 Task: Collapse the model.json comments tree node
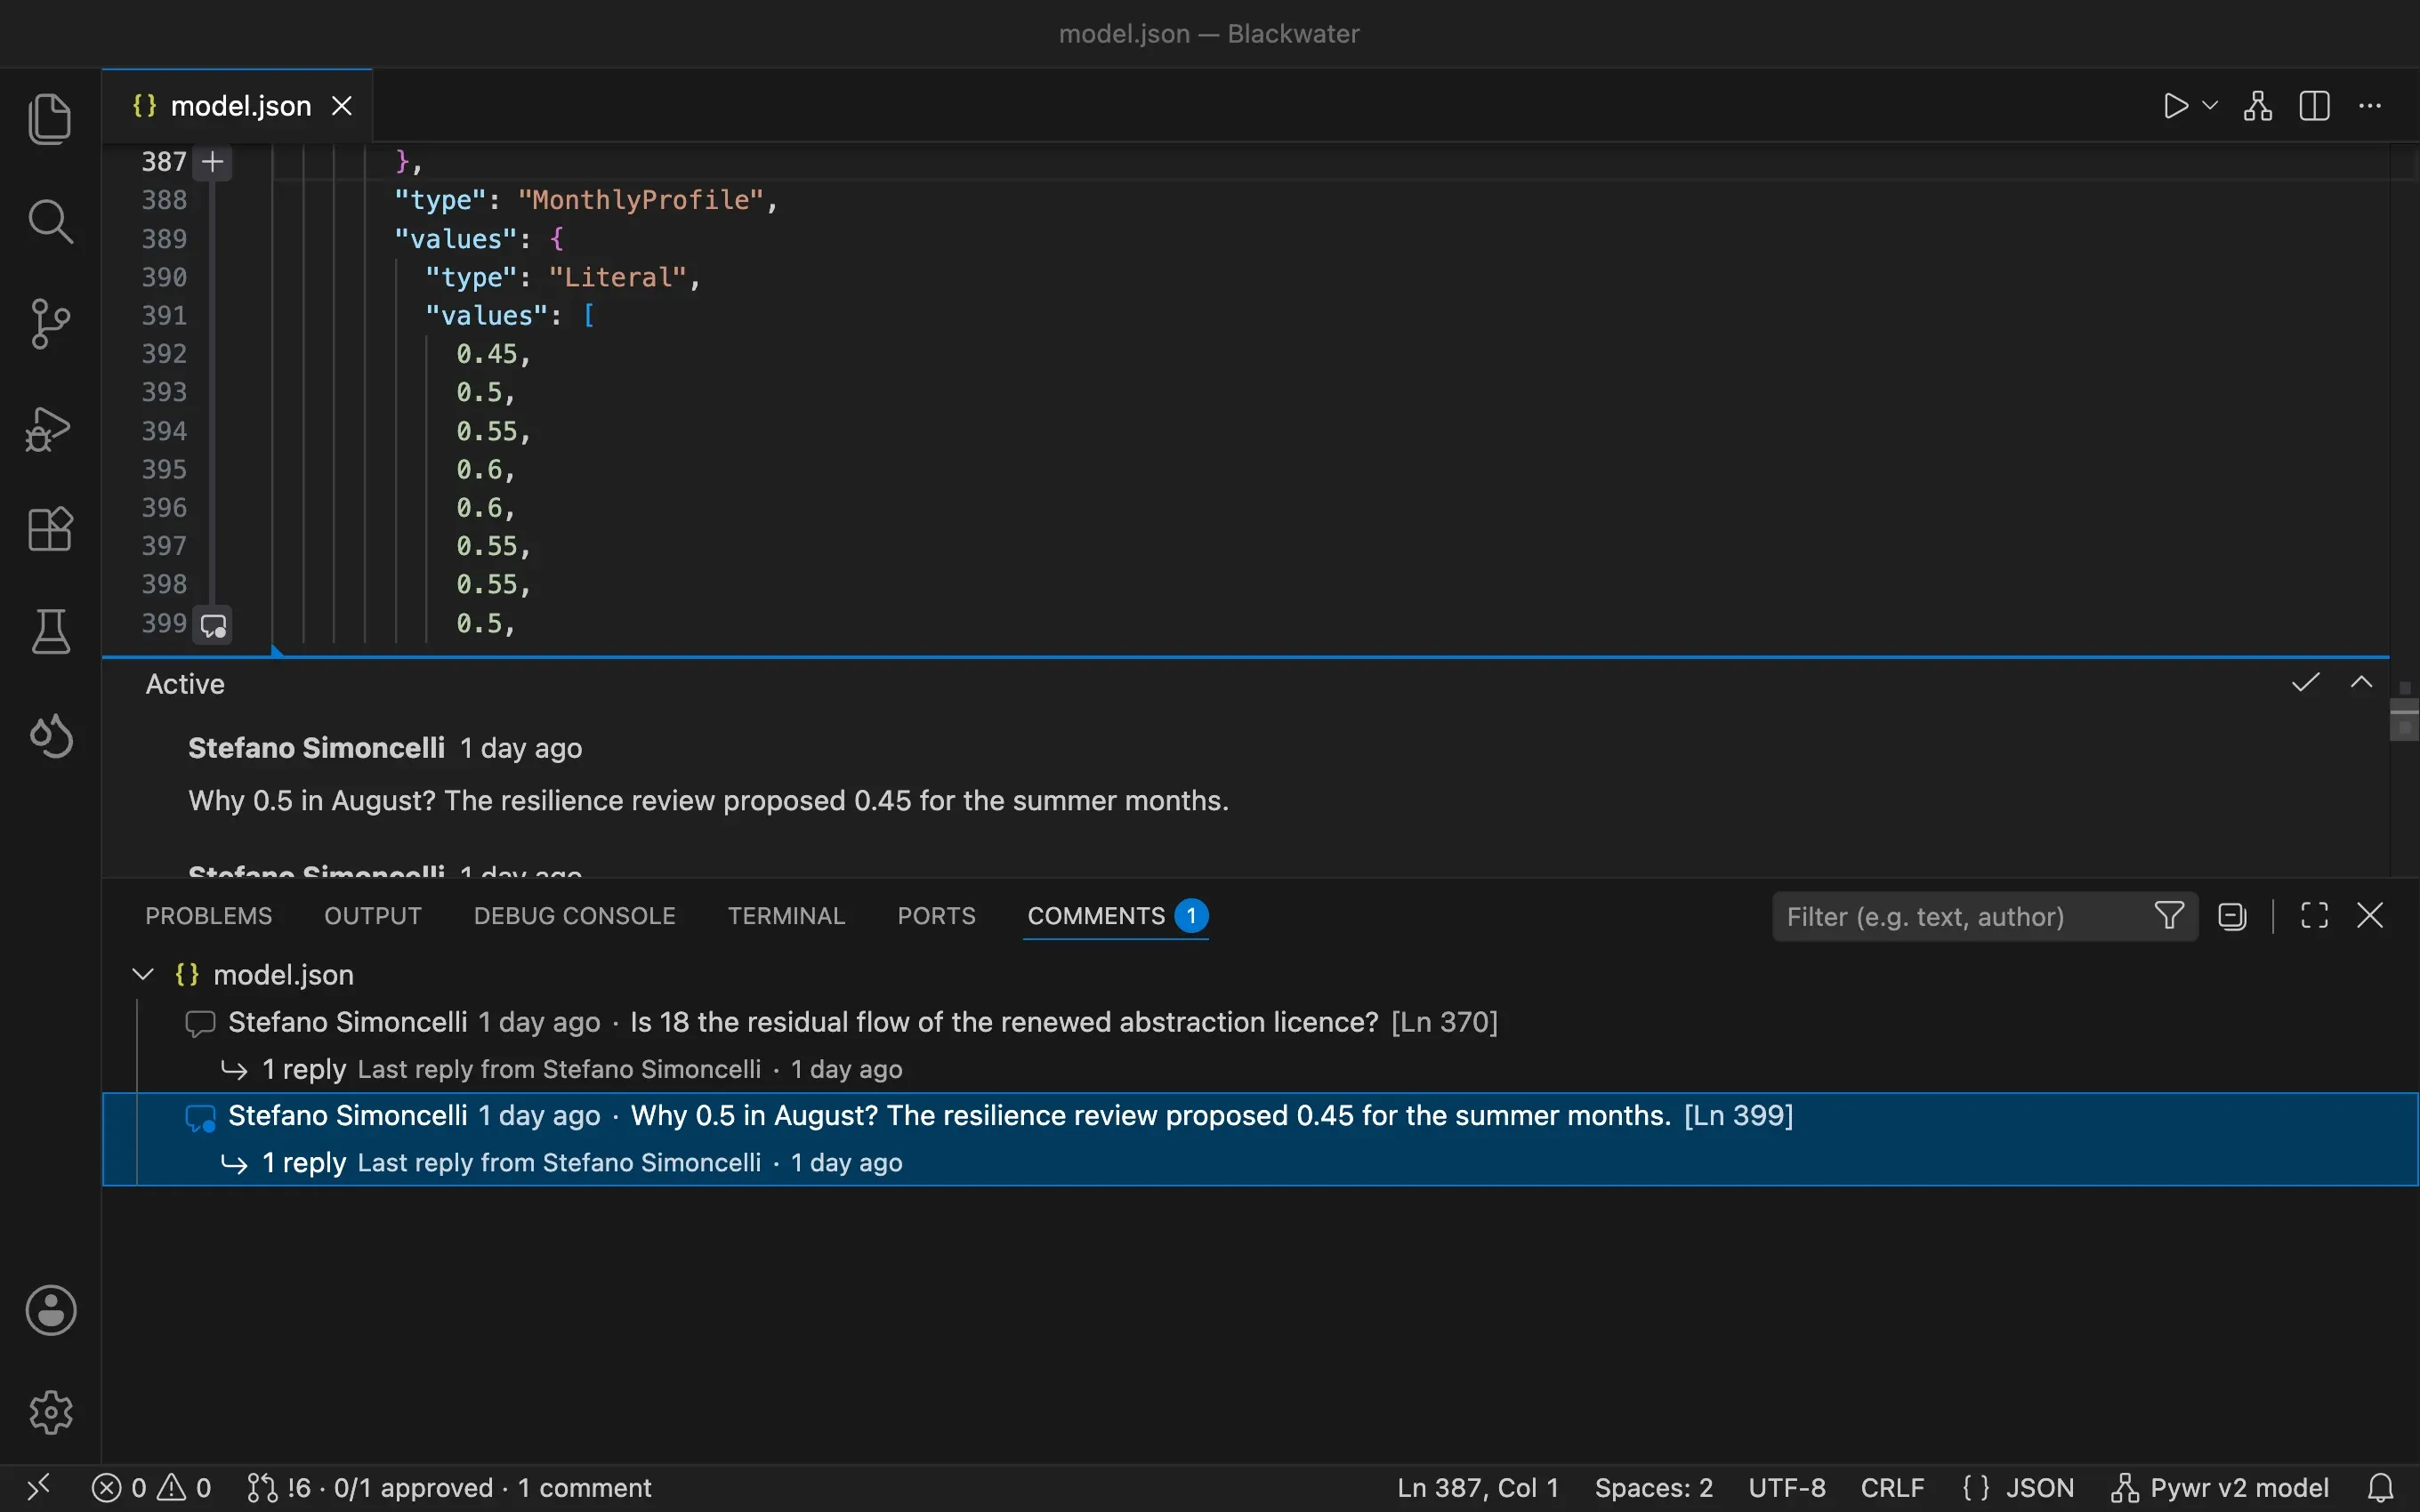[143, 975]
